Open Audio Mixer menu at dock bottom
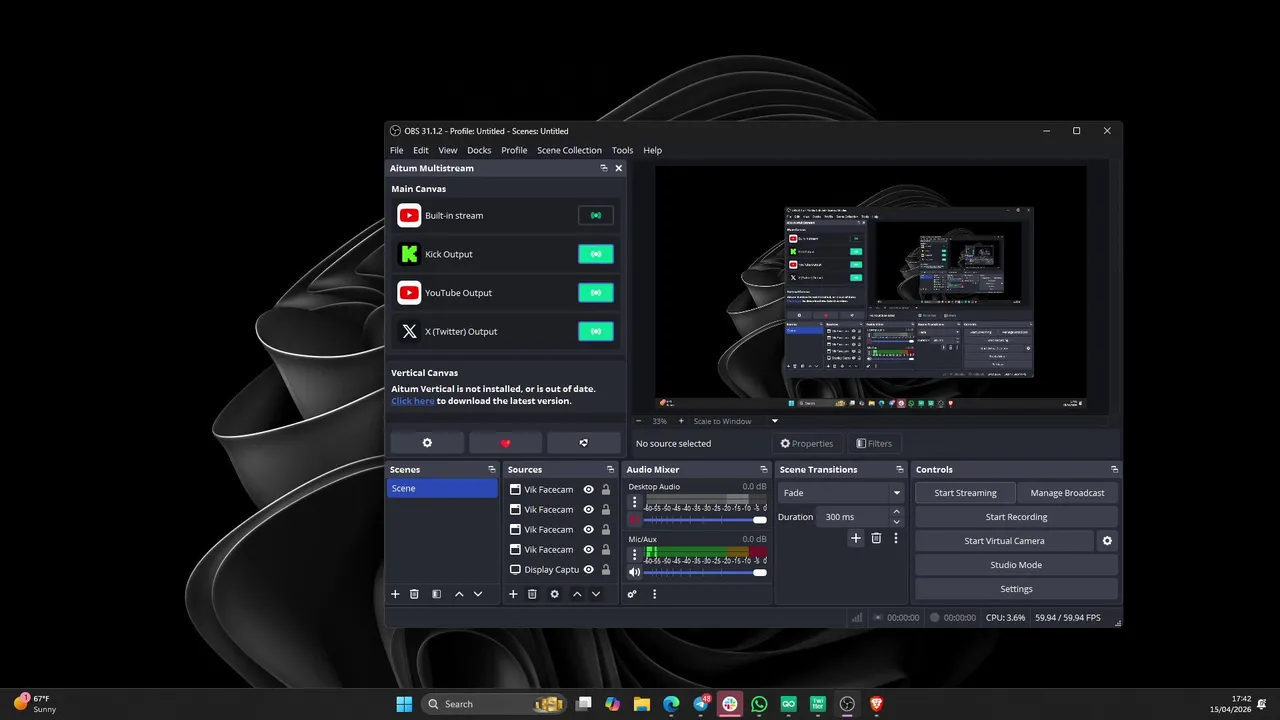This screenshot has width=1280, height=720. click(655, 594)
